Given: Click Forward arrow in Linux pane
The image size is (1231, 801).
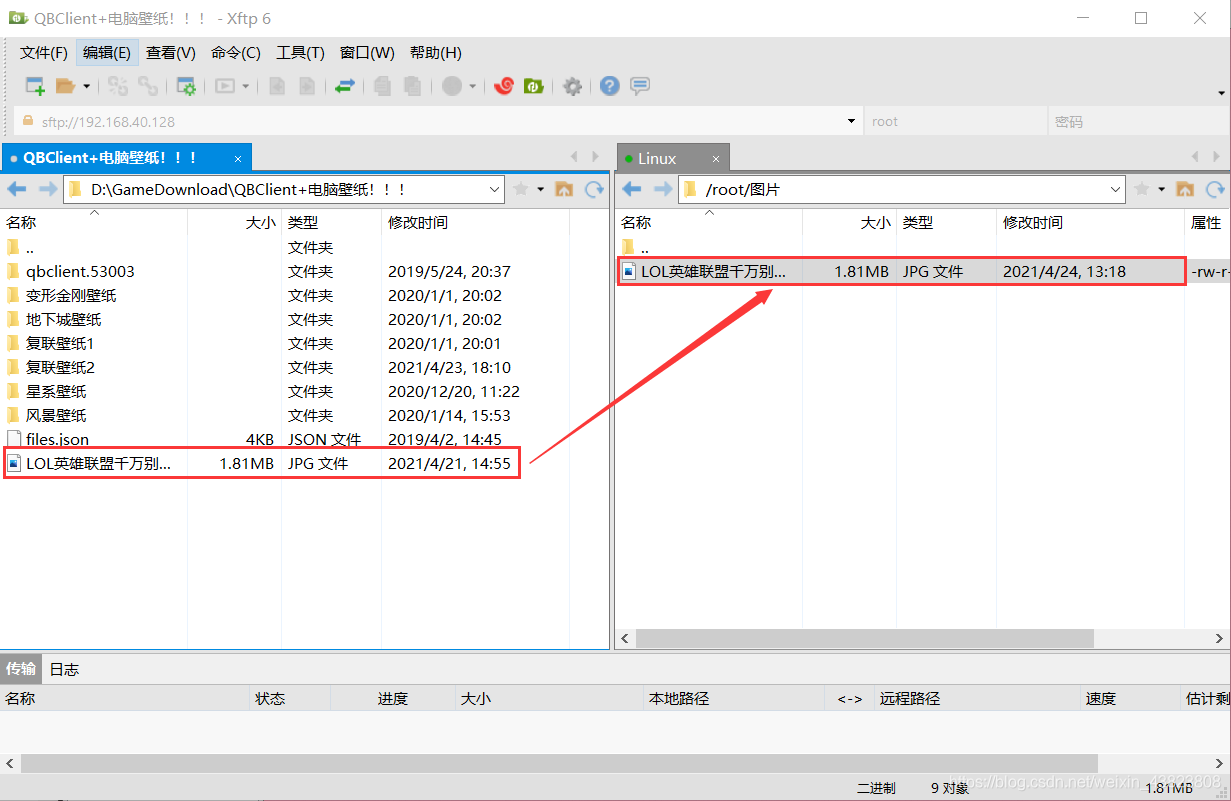Looking at the screenshot, I should click(x=662, y=189).
